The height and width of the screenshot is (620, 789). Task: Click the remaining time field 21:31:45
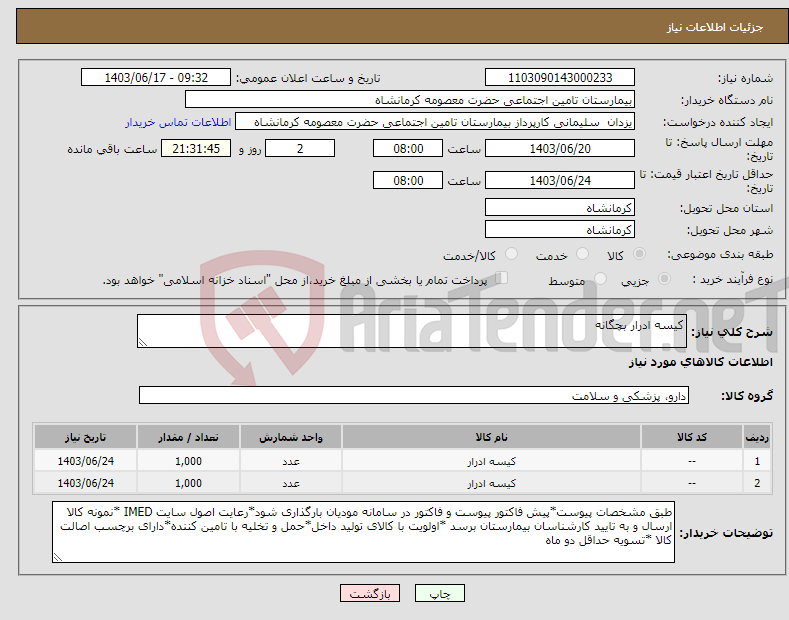196,148
